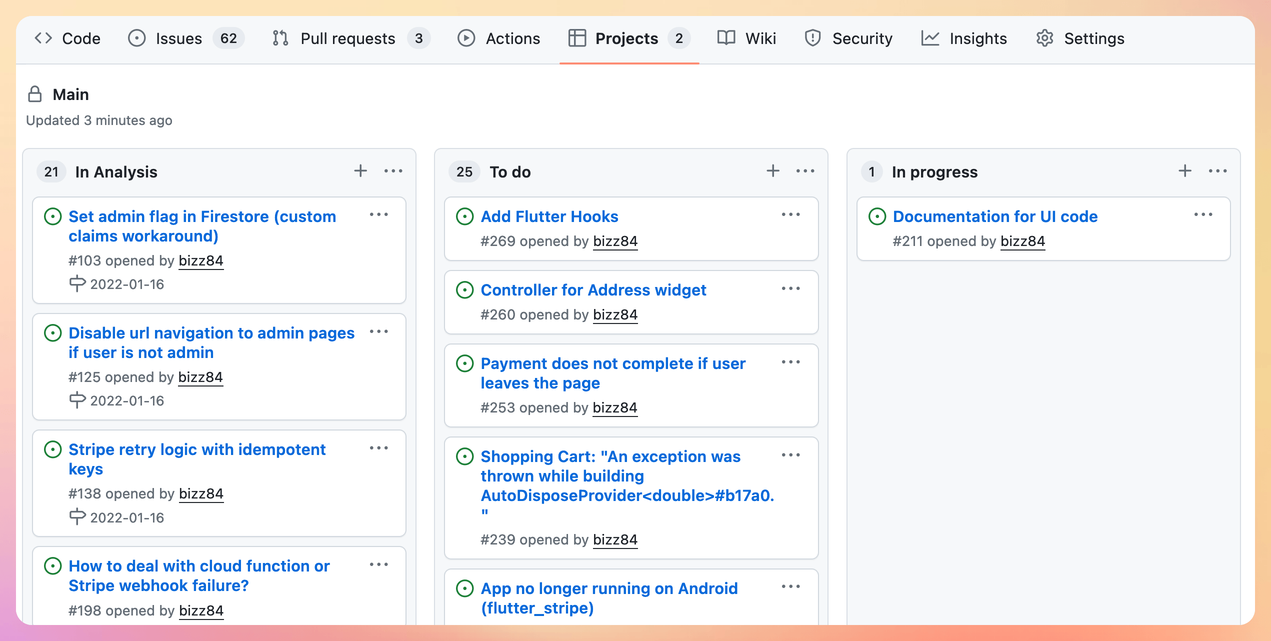The image size is (1271, 641).
Task: Open menu for Disable url navigation card
Action: pos(379,332)
